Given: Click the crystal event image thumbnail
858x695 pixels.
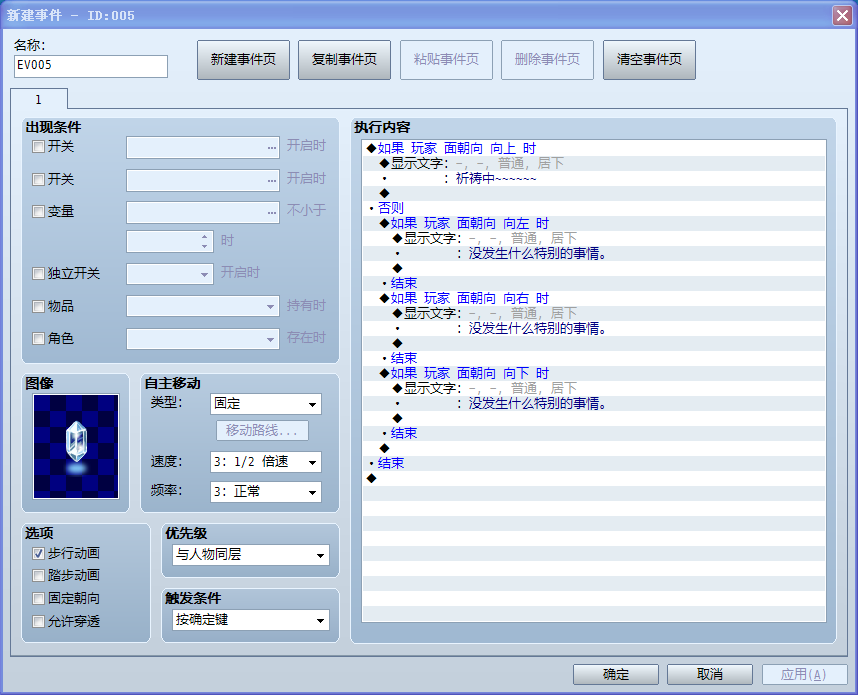Looking at the screenshot, I should coord(76,446).
